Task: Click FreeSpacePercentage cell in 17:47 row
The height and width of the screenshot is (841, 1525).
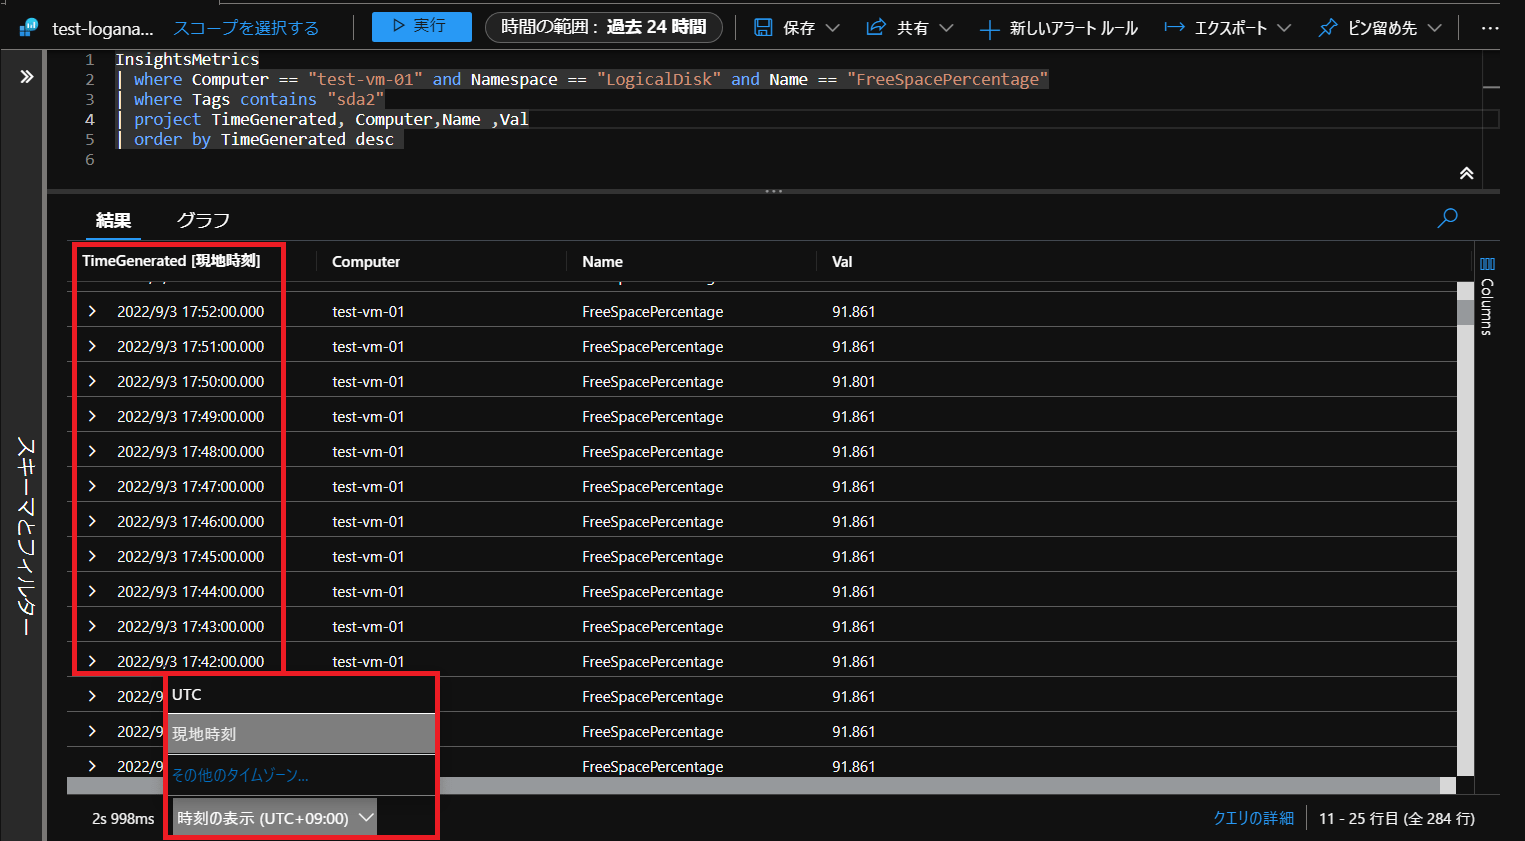Action: point(652,486)
